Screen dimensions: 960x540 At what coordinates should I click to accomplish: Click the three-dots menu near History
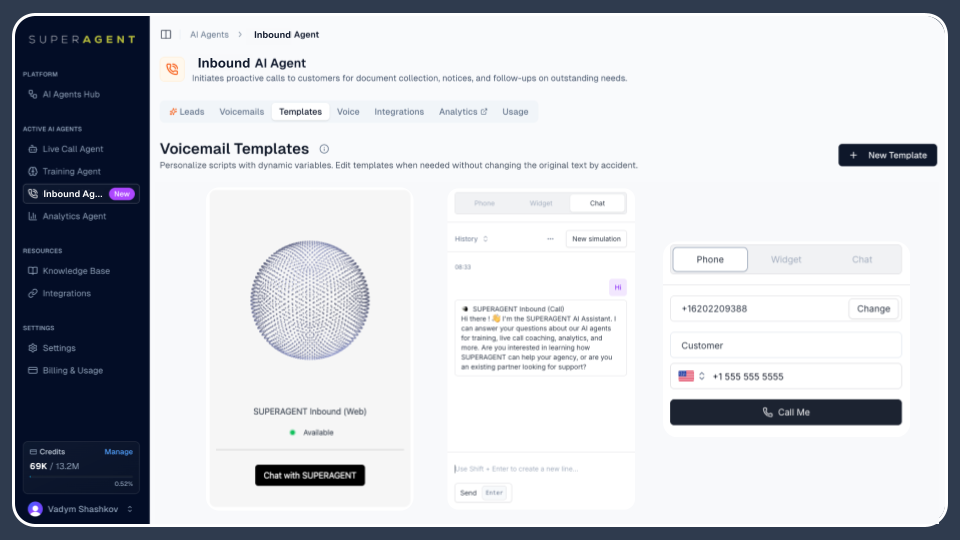tap(550, 239)
